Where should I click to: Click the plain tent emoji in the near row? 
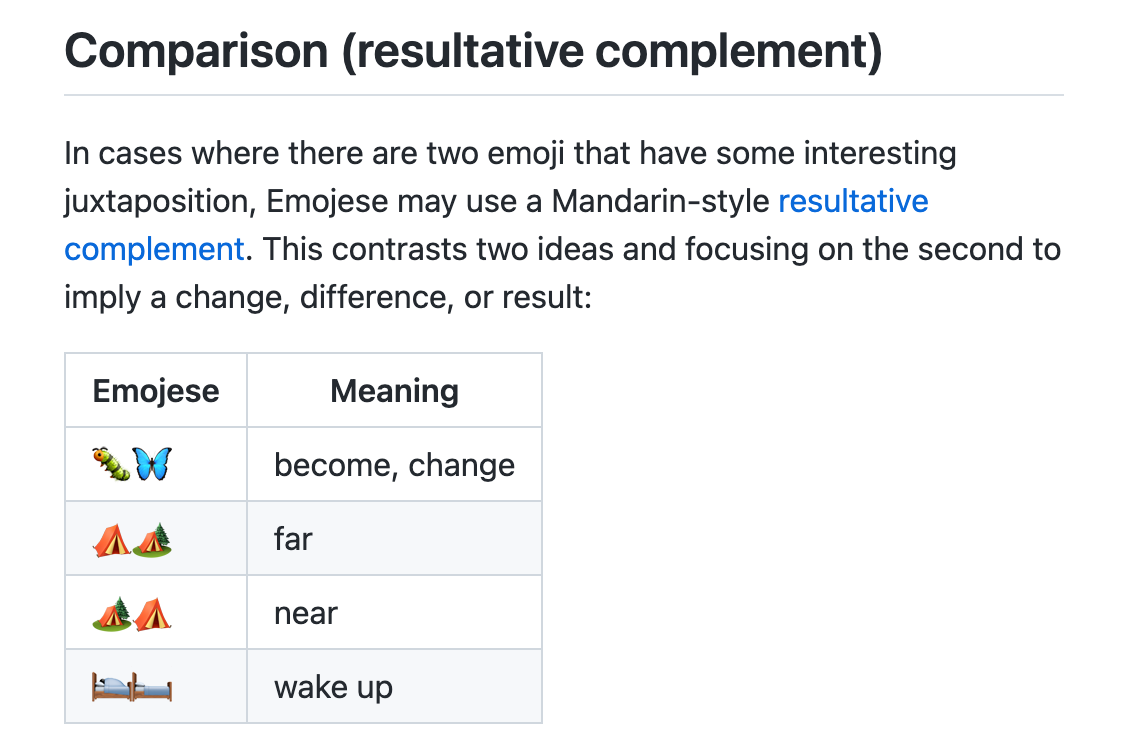pyautogui.click(x=153, y=614)
